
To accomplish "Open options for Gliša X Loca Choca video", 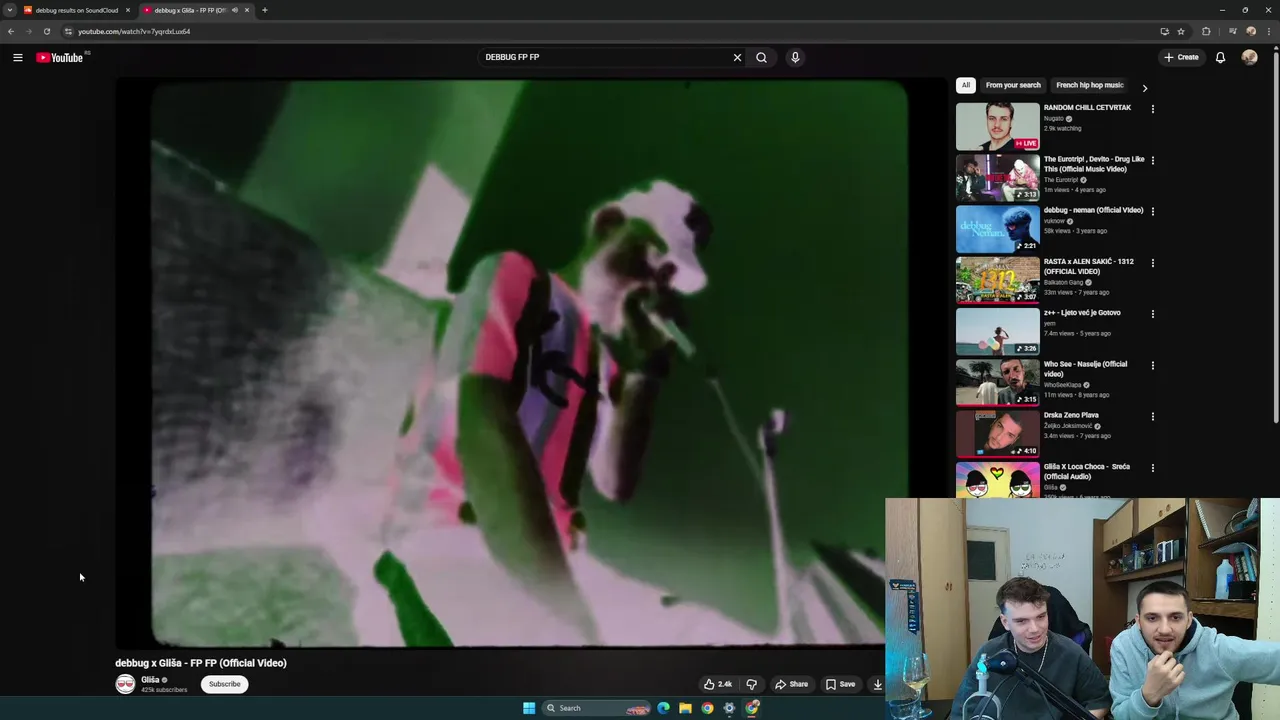I will [x=1152, y=468].
